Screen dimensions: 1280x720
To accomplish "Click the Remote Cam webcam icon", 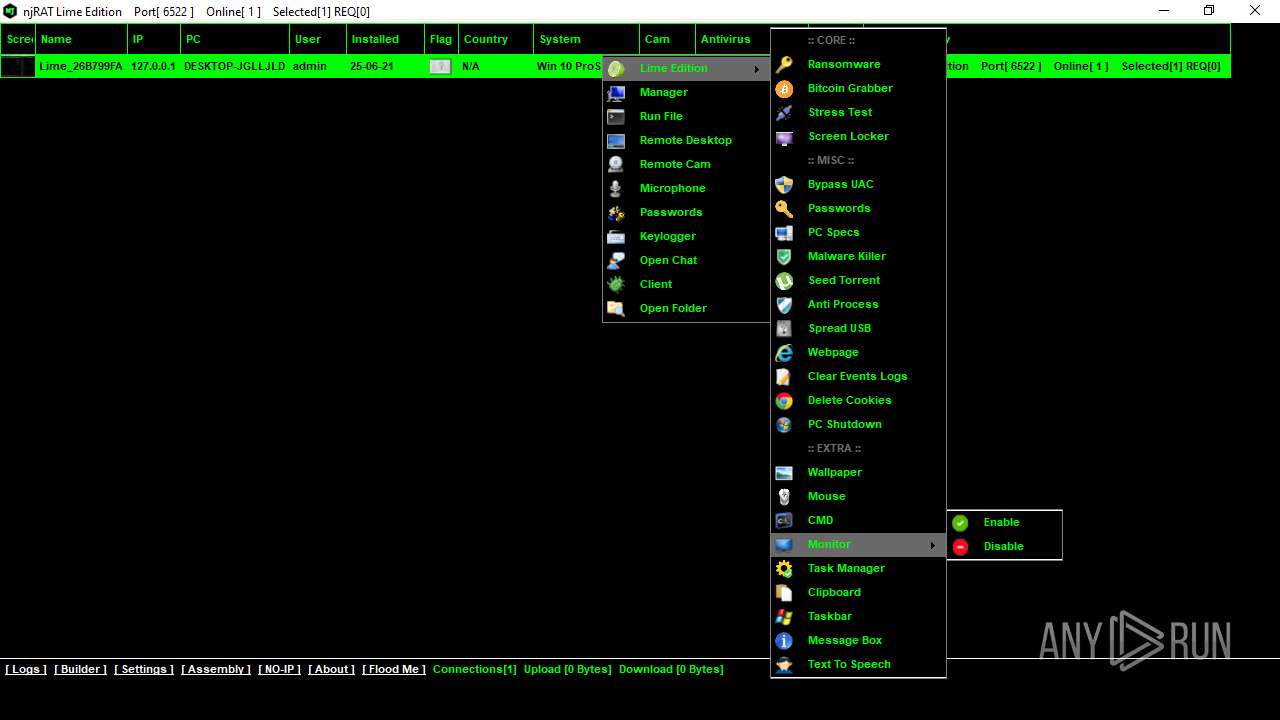I will coord(617,164).
